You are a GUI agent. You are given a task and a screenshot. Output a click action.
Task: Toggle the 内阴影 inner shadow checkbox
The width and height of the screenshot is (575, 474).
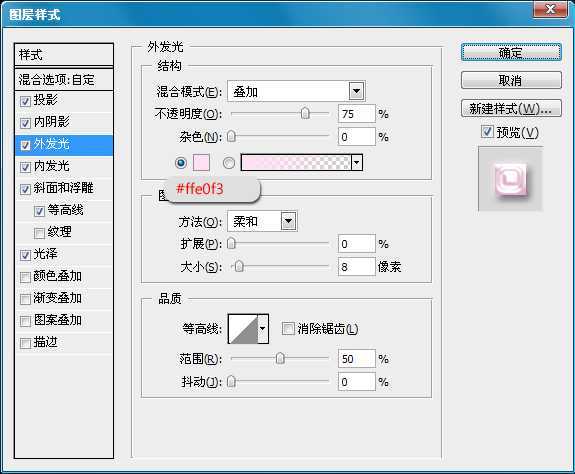pyautogui.click(x=25, y=123)
